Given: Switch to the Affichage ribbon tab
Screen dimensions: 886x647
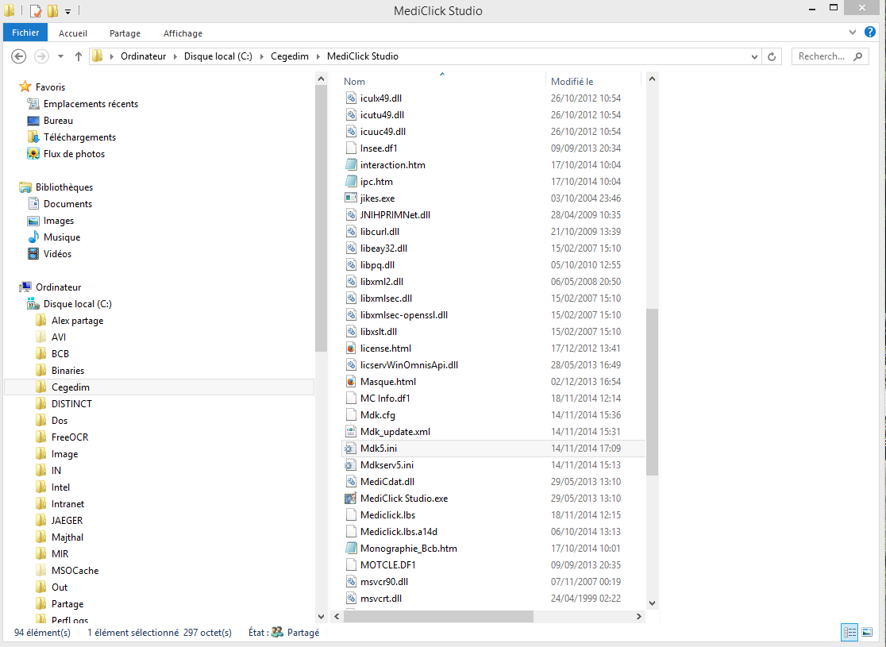Looking at the screenshot, I should [x=182, y=33].
